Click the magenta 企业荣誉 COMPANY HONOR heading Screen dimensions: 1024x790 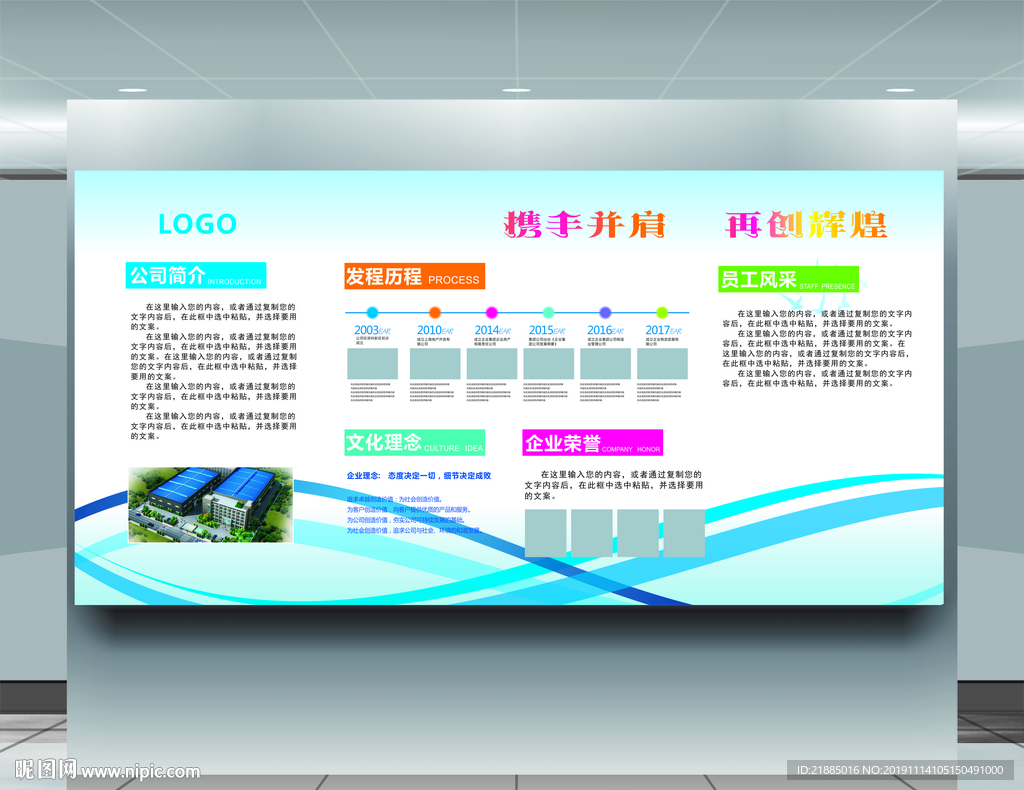pos(593,443)
